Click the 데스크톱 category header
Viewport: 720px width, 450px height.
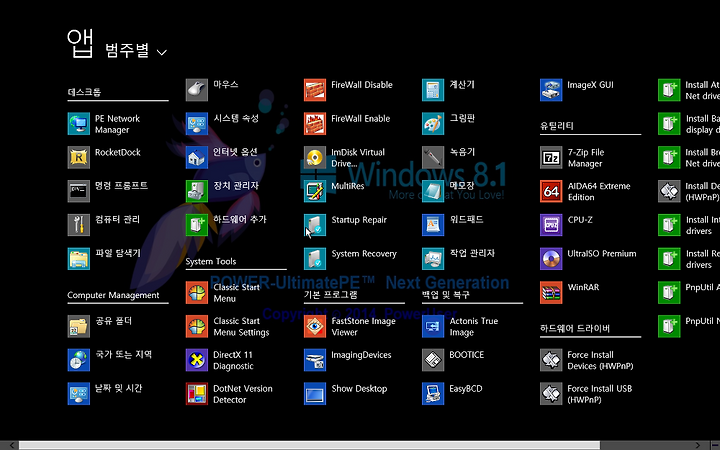click(84, 92)
